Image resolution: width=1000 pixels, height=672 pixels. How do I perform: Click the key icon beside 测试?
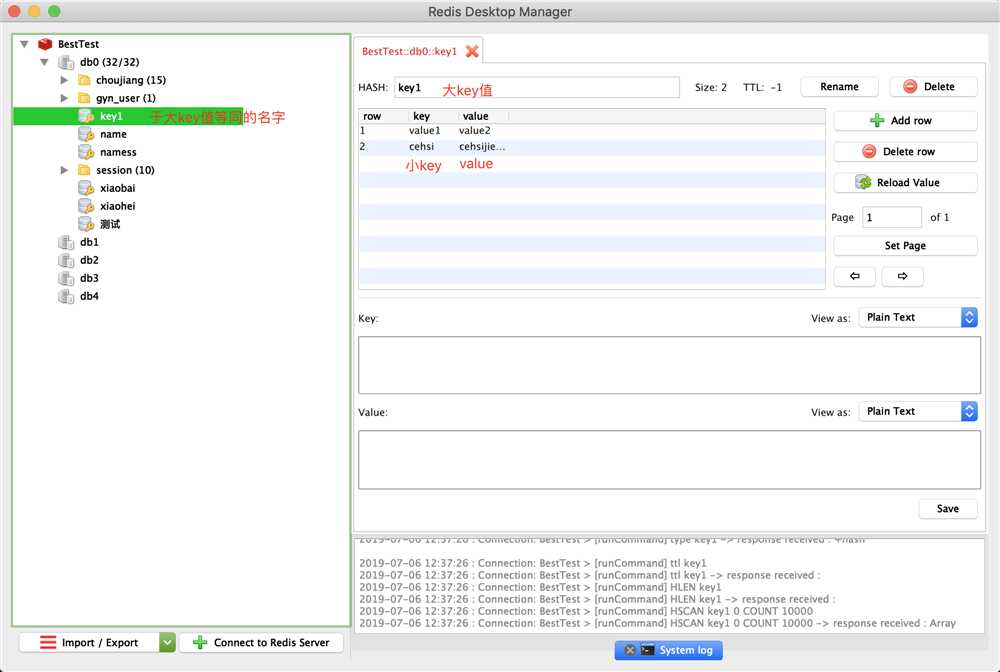tap(86, 224)
